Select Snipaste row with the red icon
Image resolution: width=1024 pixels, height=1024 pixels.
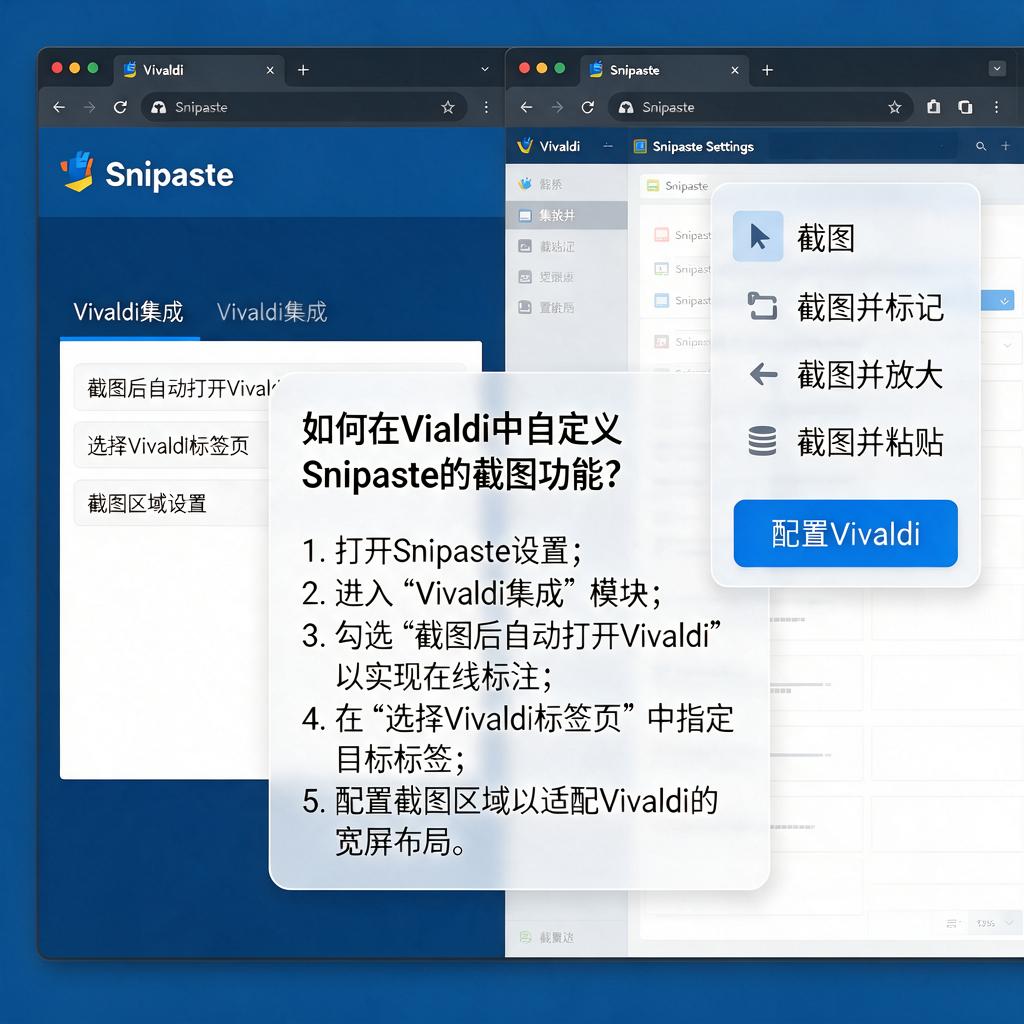coord(682,235)
